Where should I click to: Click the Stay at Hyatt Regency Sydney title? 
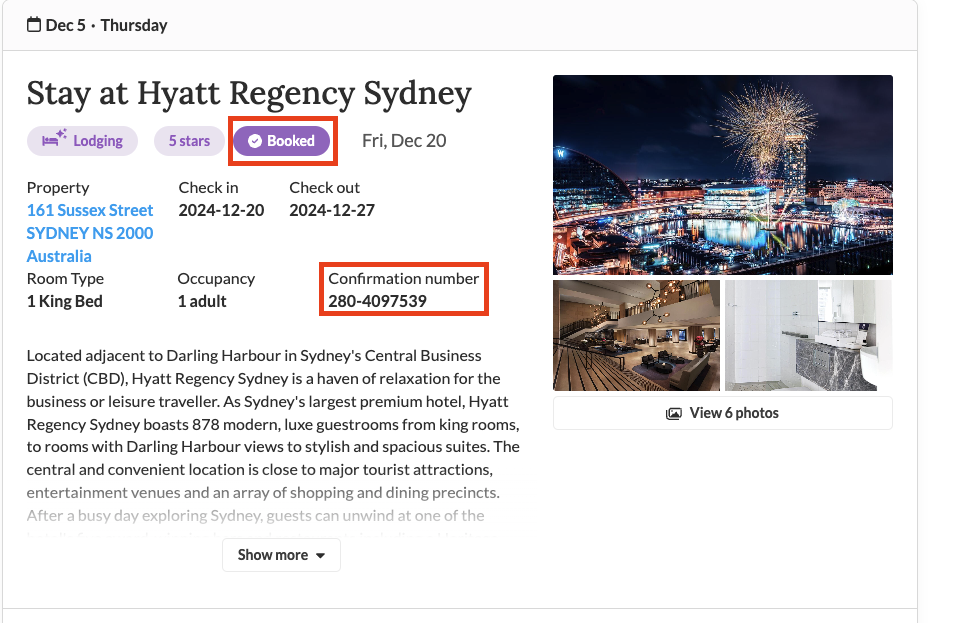249,94
